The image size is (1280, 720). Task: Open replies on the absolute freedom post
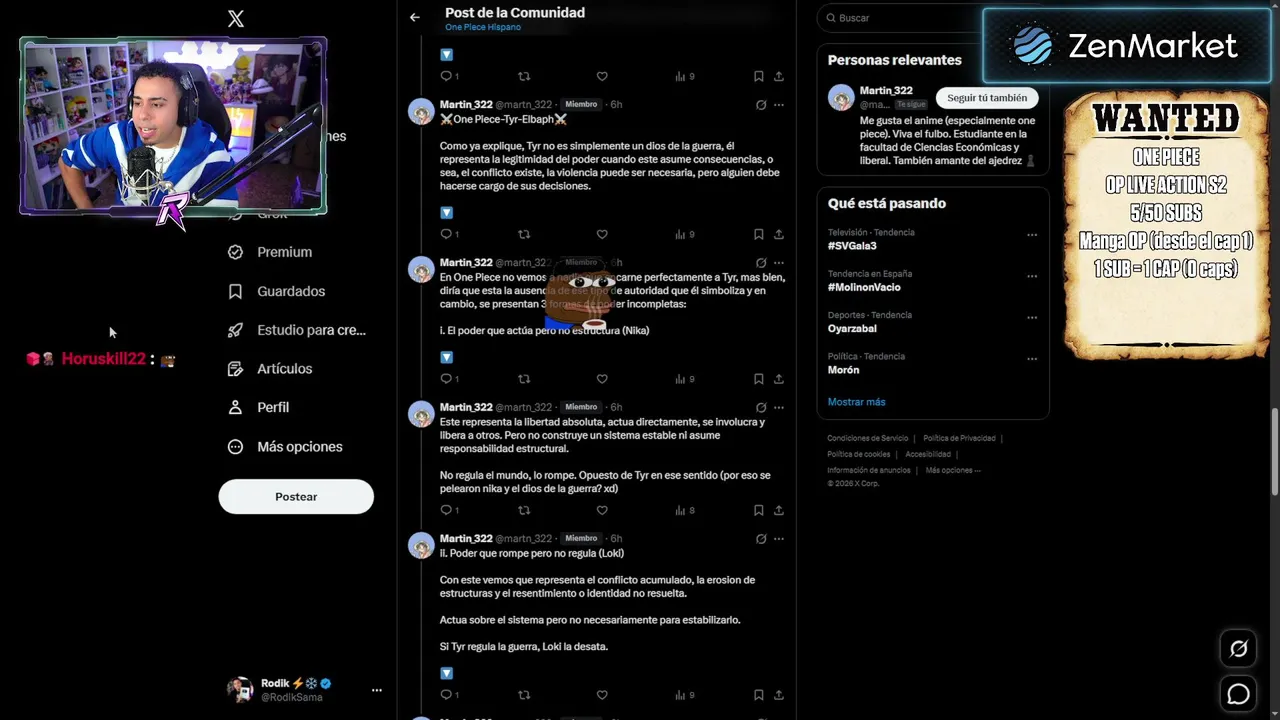point(449,510)
